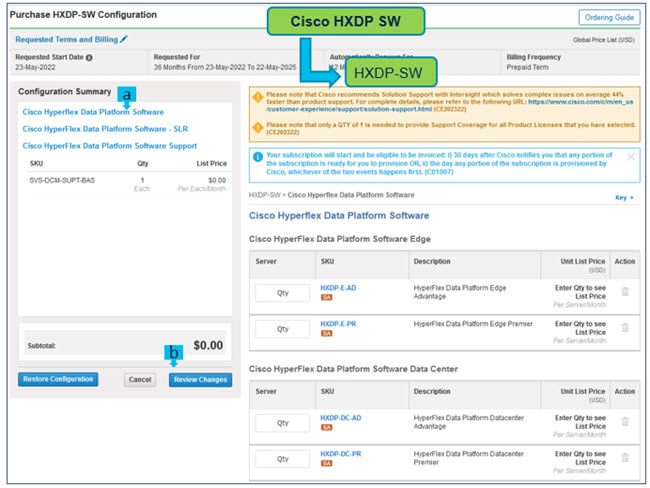Delete the HXDP-E-PR row trash icon

point(625,328)
